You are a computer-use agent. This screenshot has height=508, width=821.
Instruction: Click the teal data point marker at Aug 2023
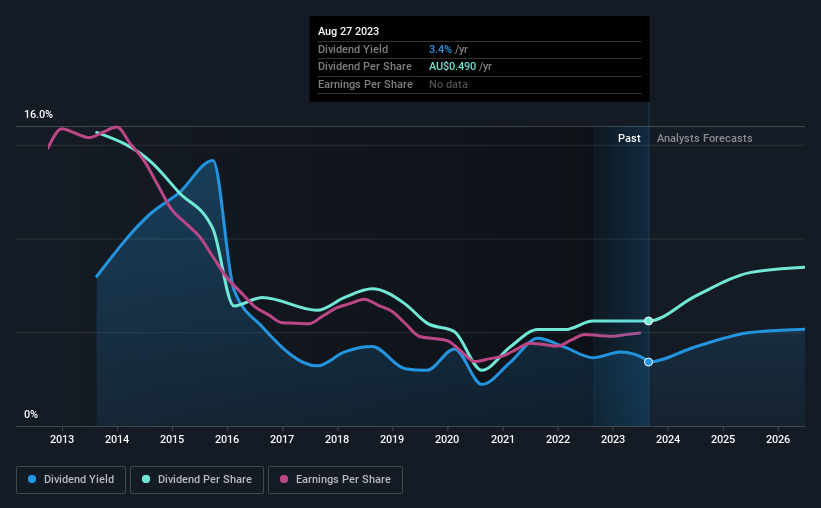pos(648,321)
